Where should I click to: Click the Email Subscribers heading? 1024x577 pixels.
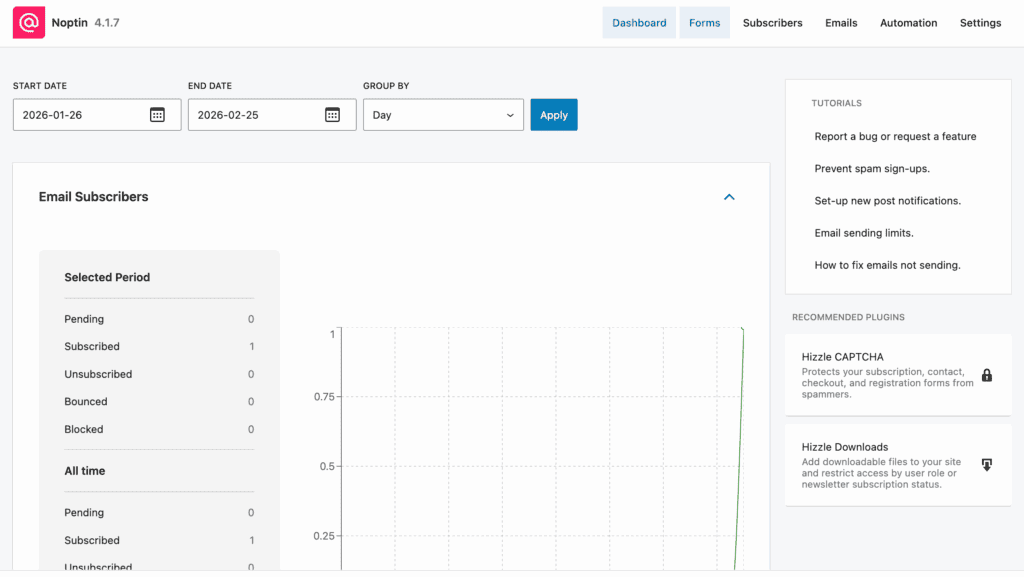tap(93, 197)
